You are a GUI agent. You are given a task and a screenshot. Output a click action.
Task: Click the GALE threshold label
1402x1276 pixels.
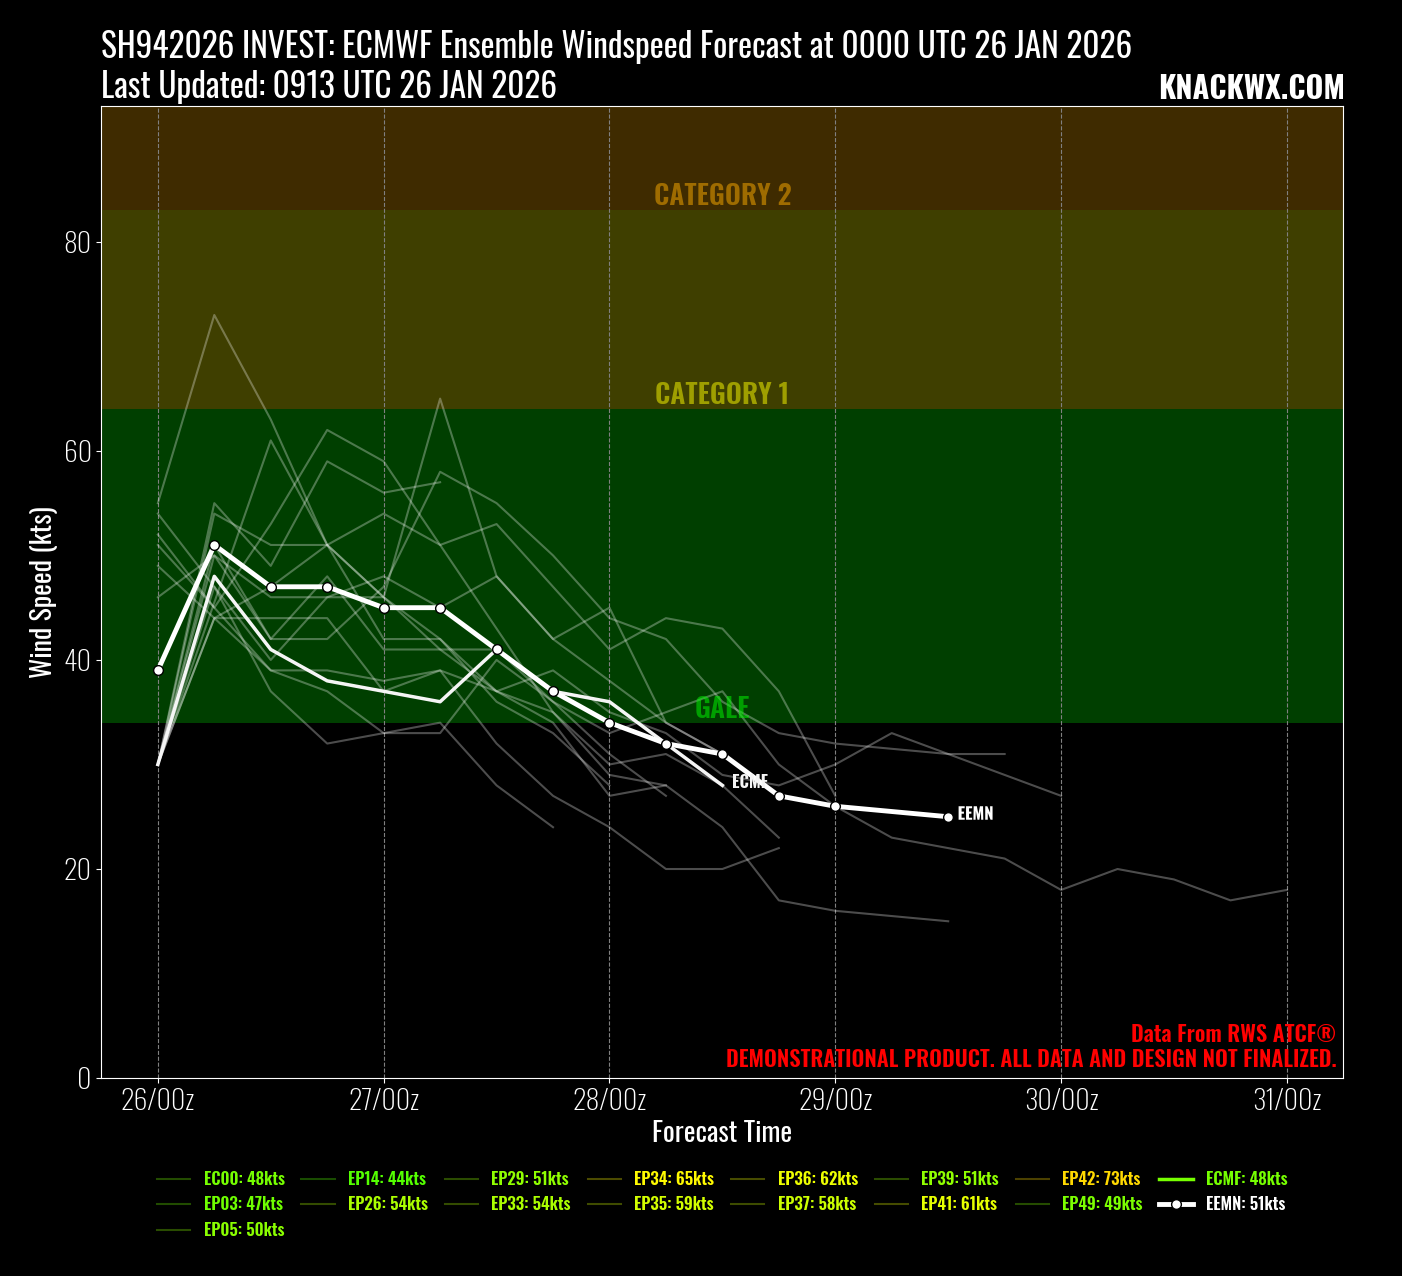[x=722, y=707]
